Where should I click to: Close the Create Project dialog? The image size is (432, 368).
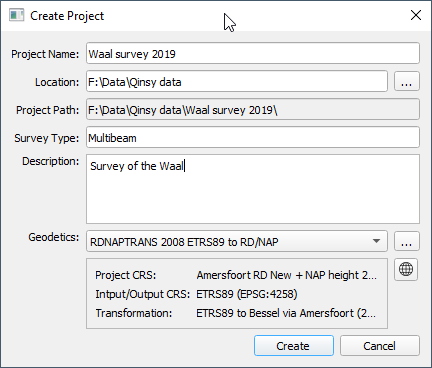(x=416, y=15)
